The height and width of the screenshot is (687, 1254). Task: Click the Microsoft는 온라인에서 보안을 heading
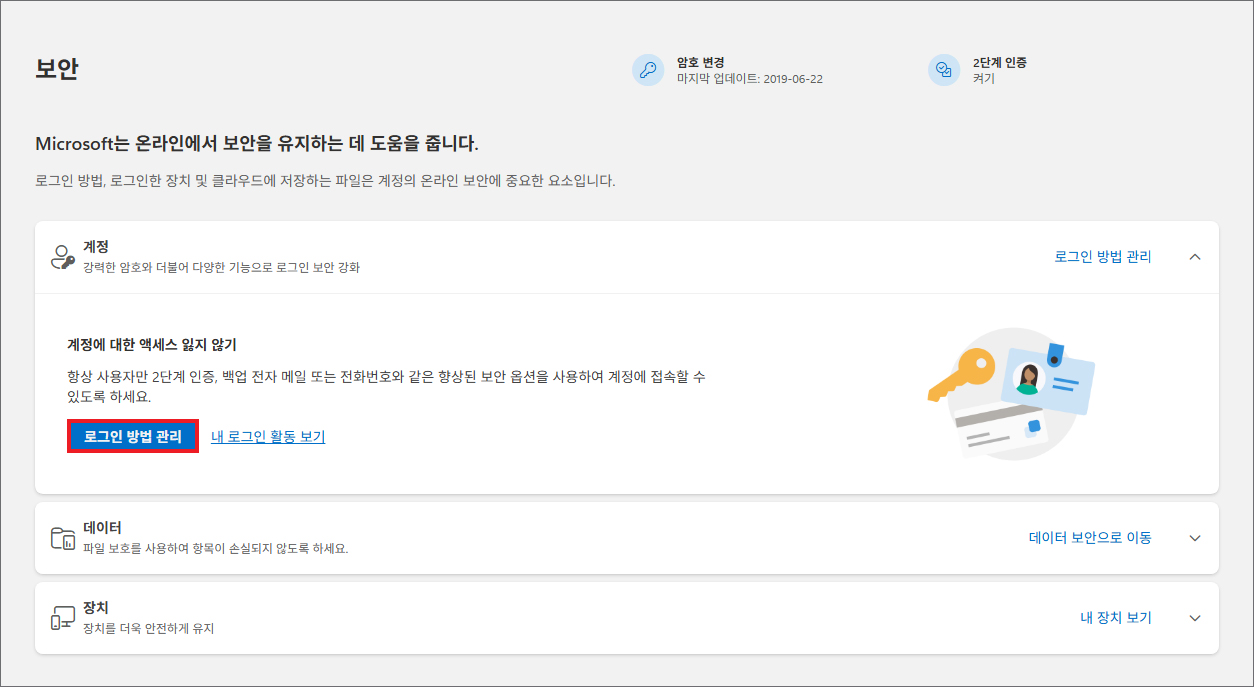(257, 143)
